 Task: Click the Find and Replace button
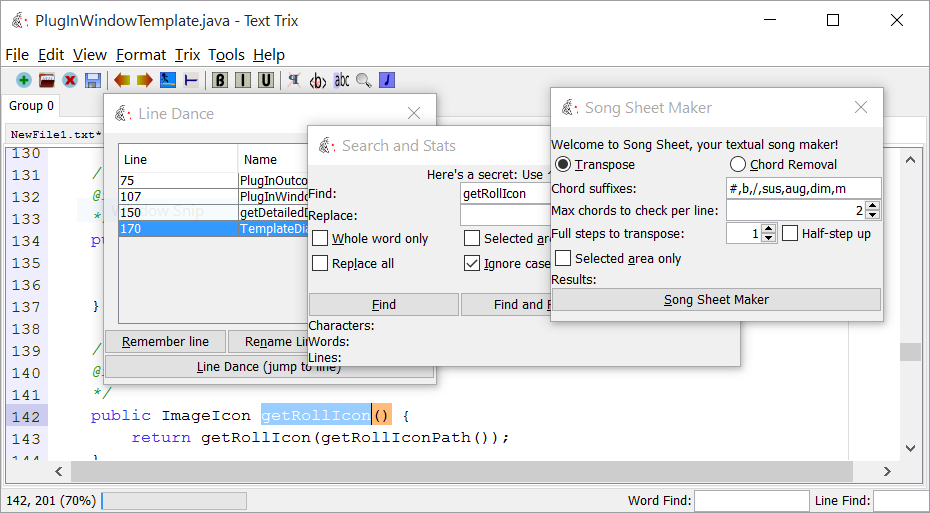[x=505, y=304]
